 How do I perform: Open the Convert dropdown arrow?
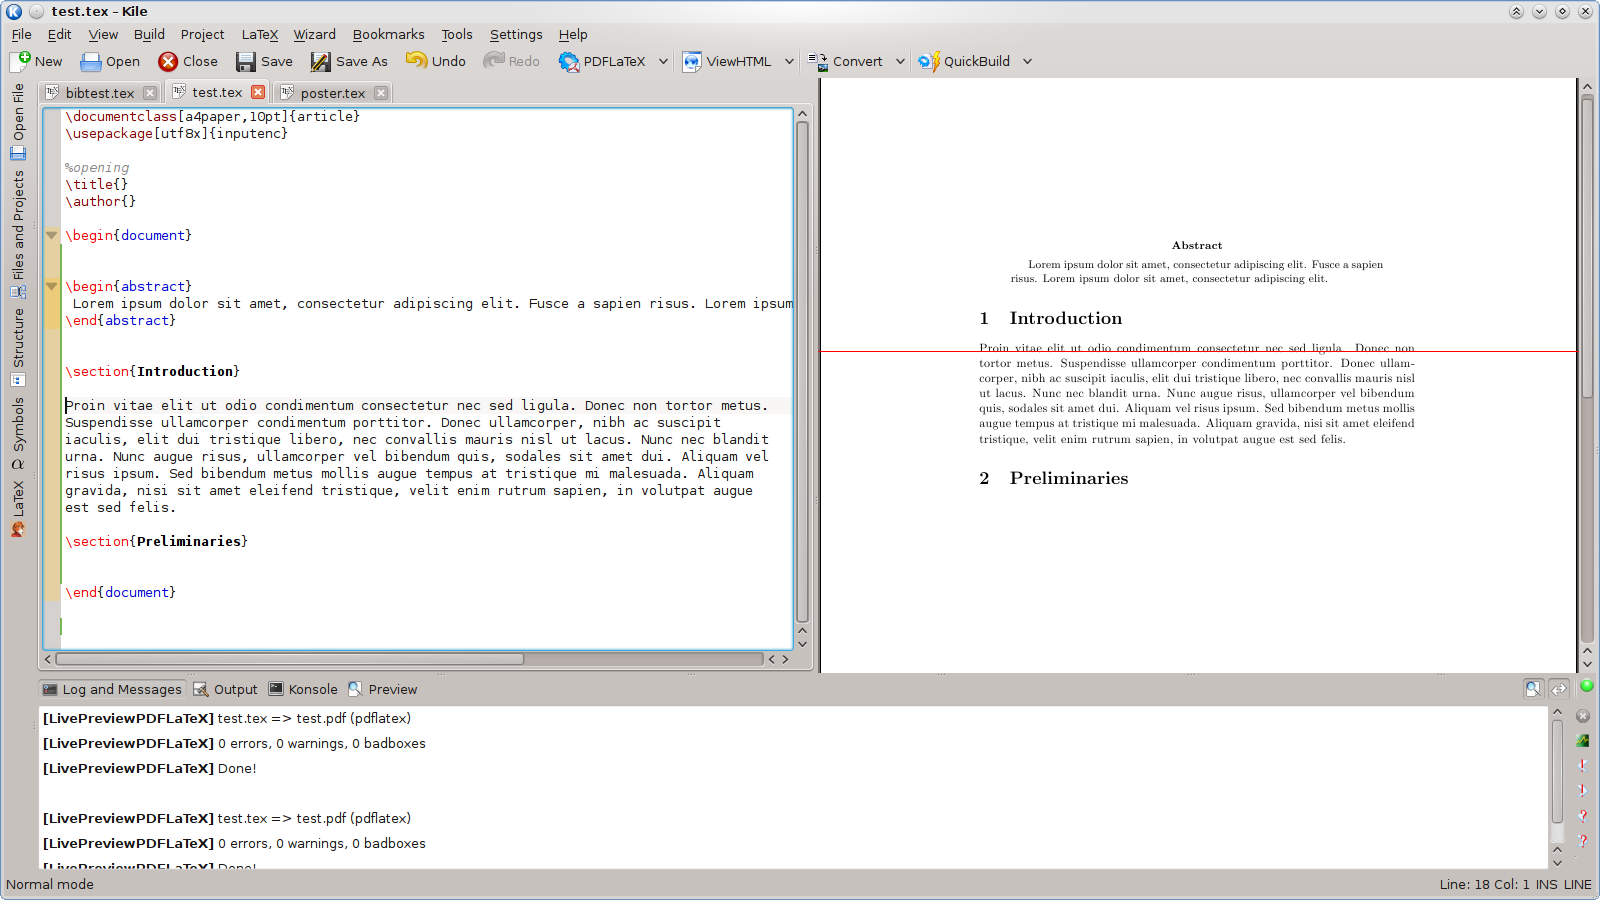(x=900, y=61)
